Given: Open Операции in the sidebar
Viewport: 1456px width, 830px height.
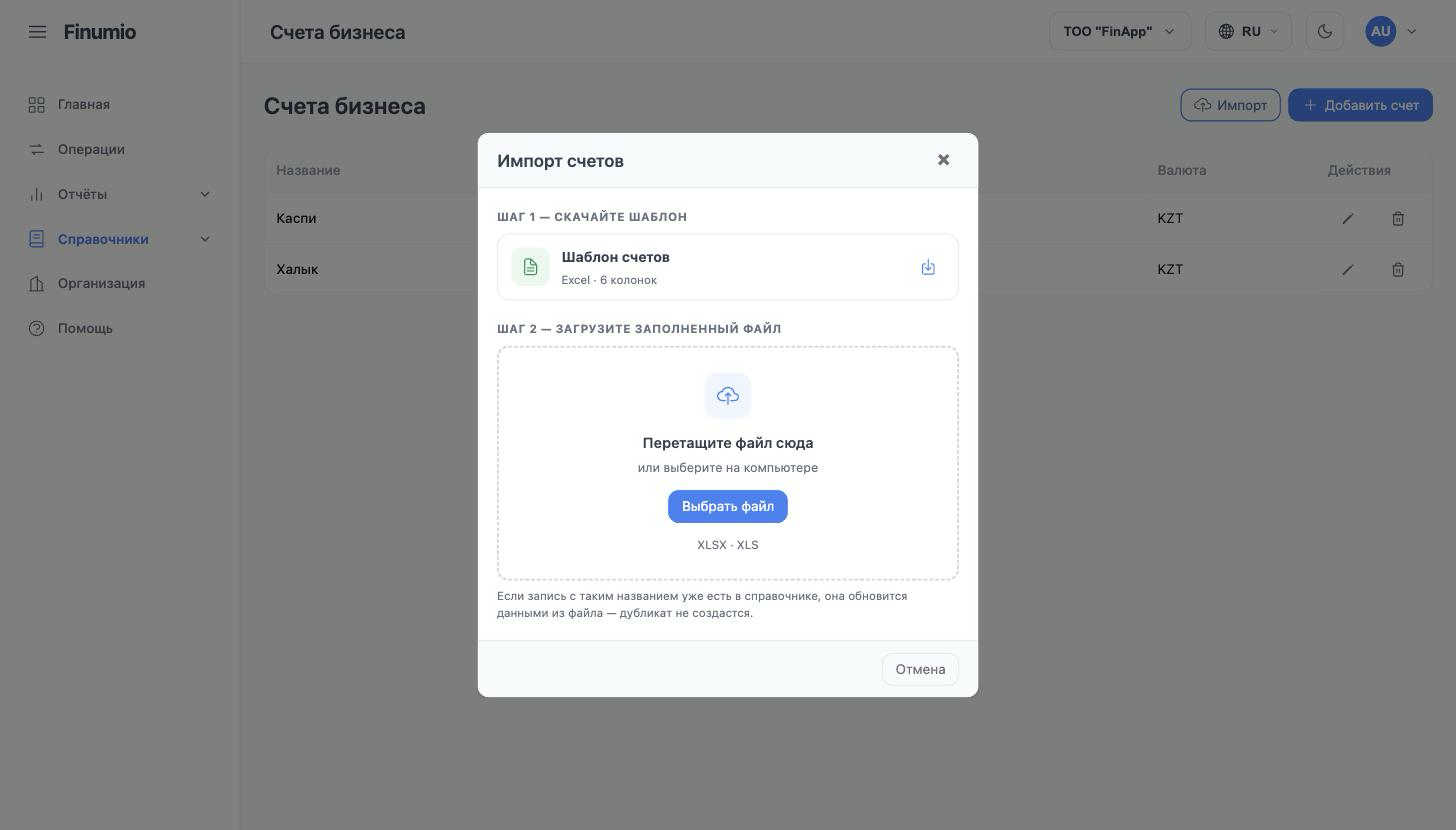Looking at the screenshot, I should (x=91, y=150).
